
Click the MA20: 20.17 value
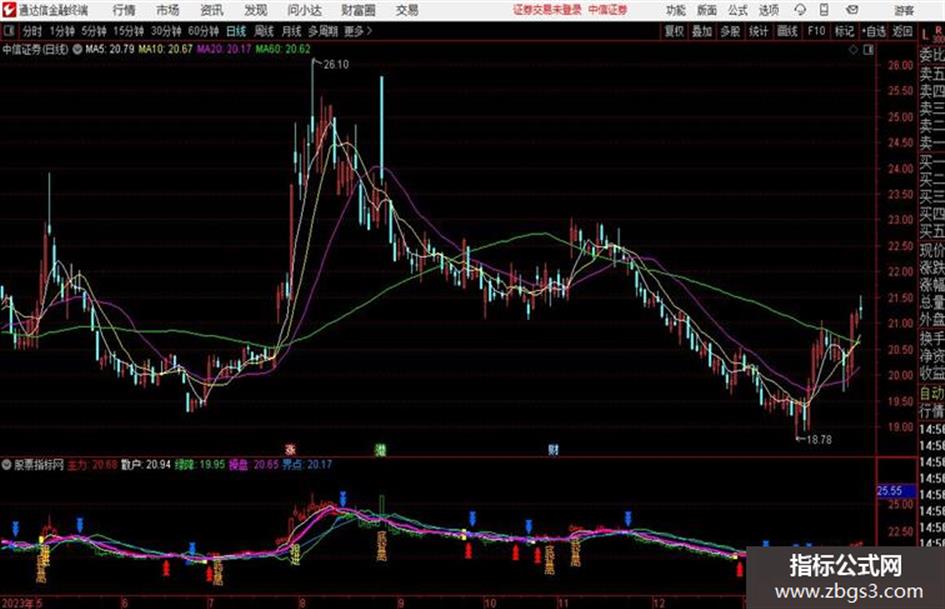tap(224, 49)
